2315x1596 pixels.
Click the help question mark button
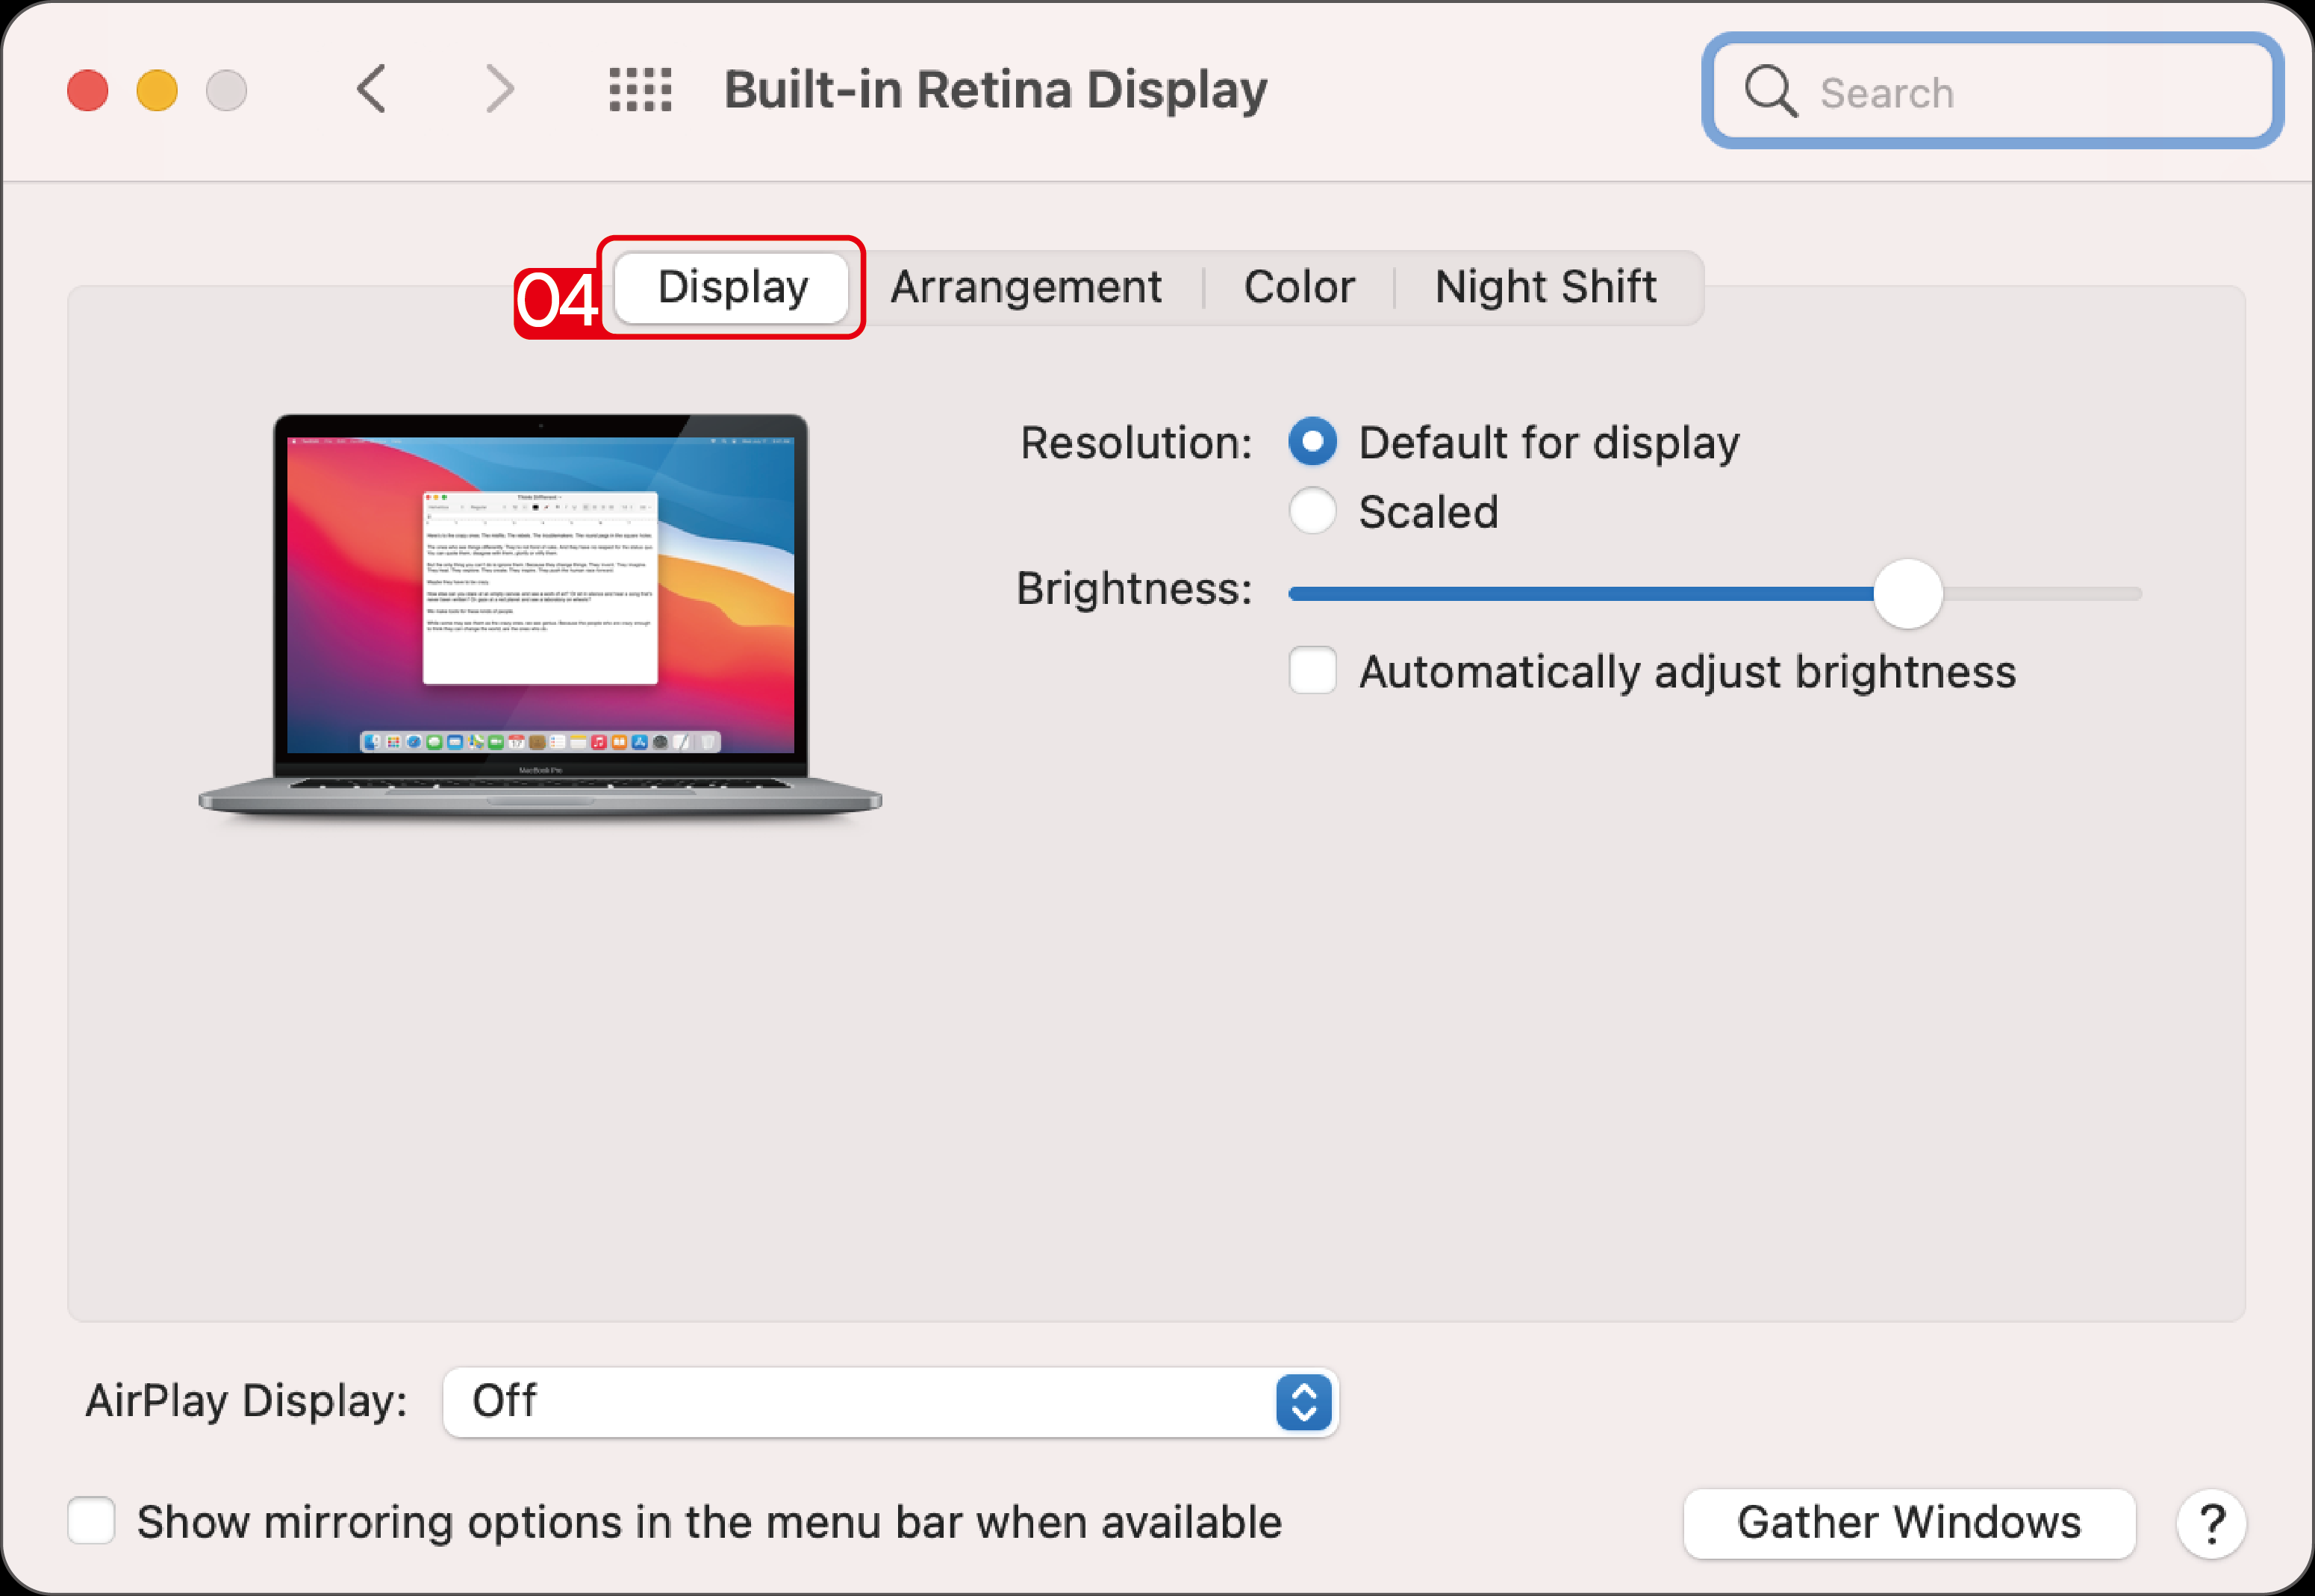click(2211, 1524)
